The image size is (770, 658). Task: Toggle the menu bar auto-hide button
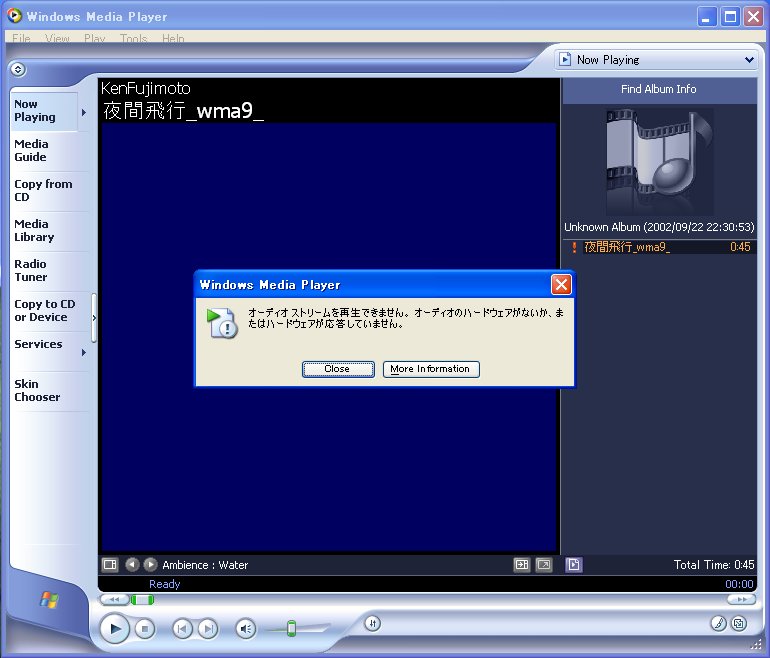click(18, 69)
